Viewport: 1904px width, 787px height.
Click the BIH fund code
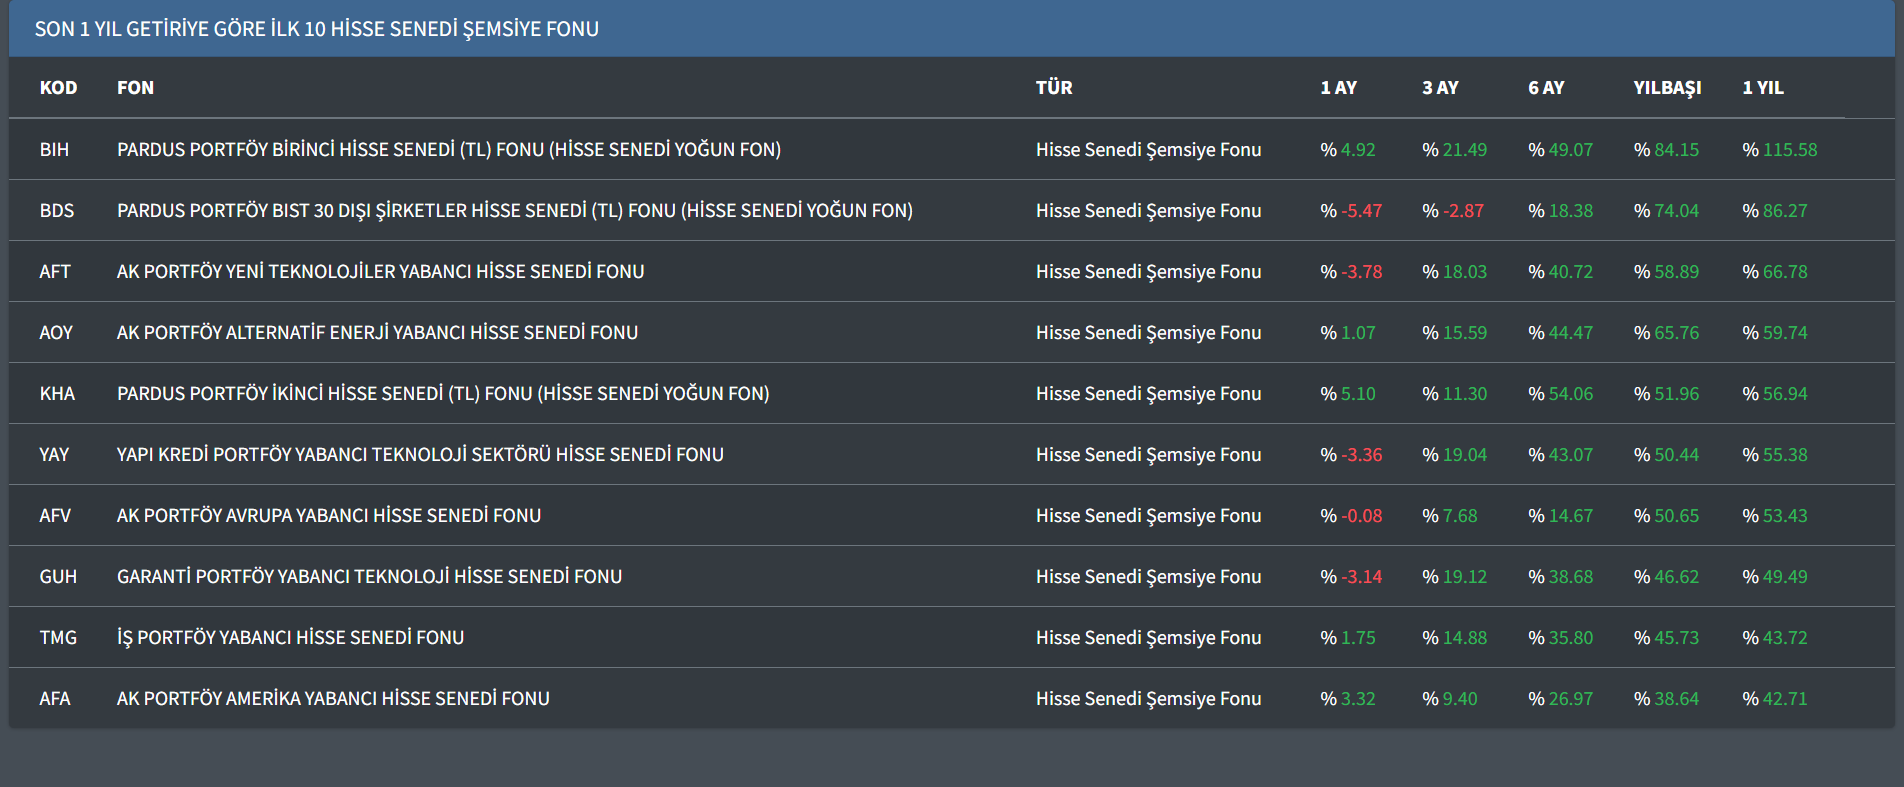click(54, 150)
